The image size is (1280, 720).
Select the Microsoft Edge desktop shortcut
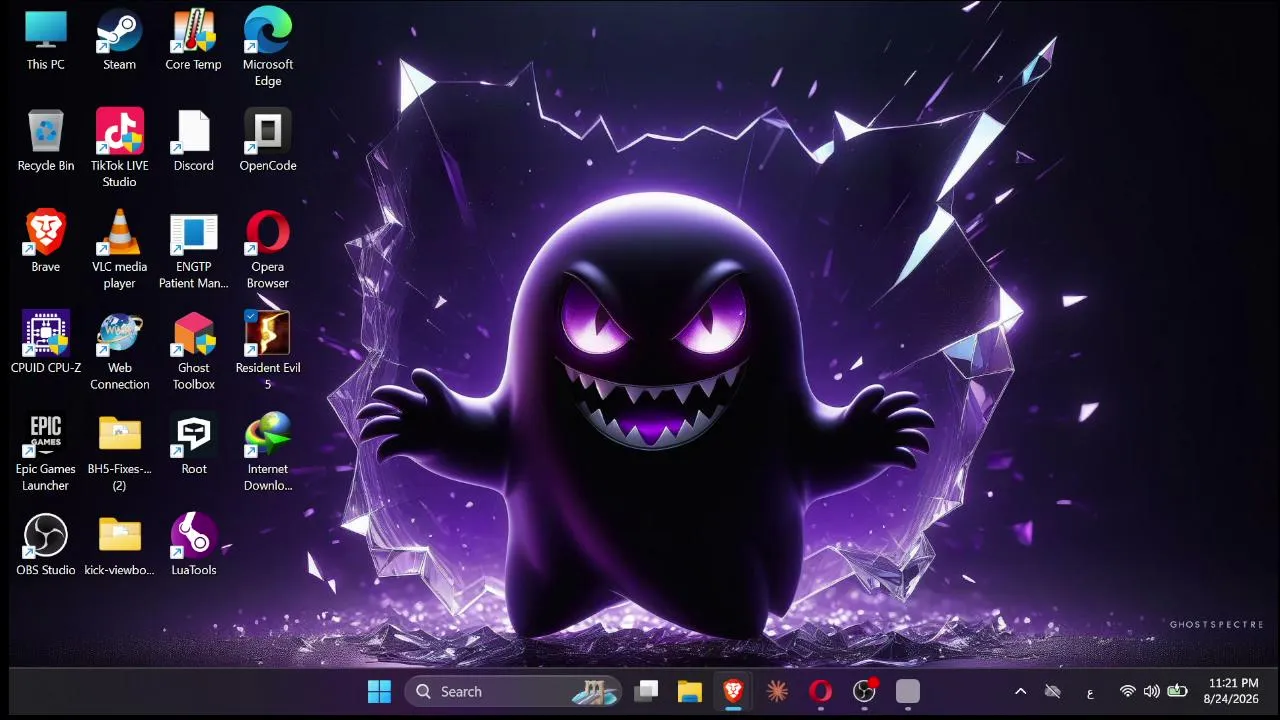click(268, 48)
